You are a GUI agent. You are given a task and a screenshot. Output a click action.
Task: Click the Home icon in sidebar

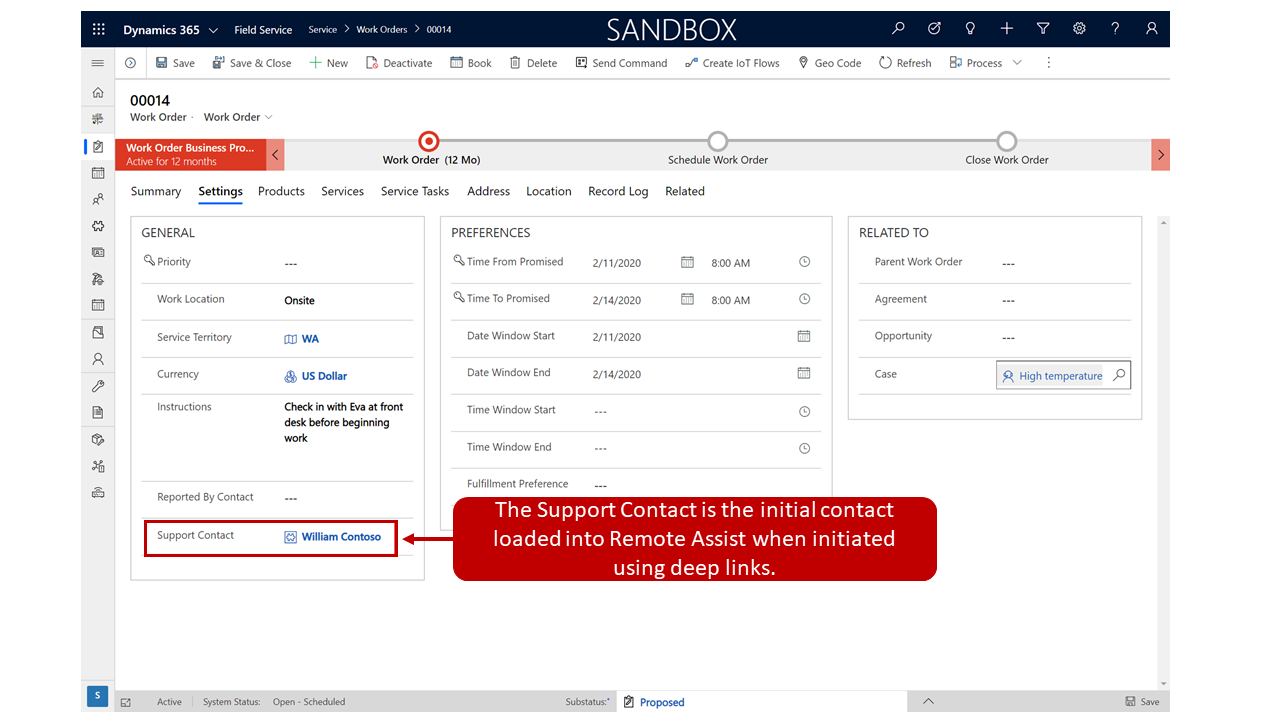[x=98, y=92]
